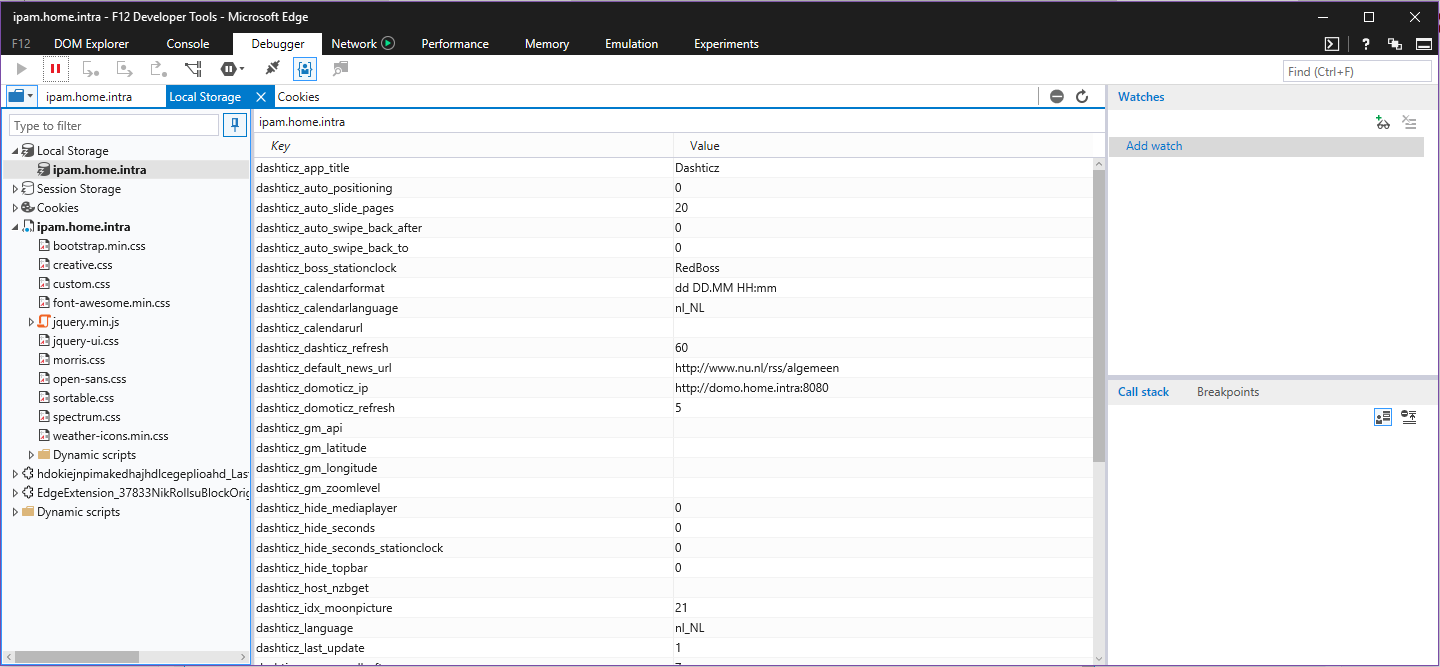Screen dimensions: 1440x667
Task: Click the Add watch glasses icon
Action: [x=1383, y=122]
